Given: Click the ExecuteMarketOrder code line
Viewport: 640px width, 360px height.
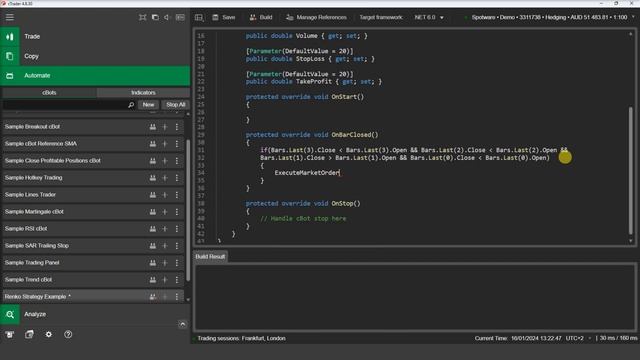Looking at the screenshot, I should click(307, 173).
